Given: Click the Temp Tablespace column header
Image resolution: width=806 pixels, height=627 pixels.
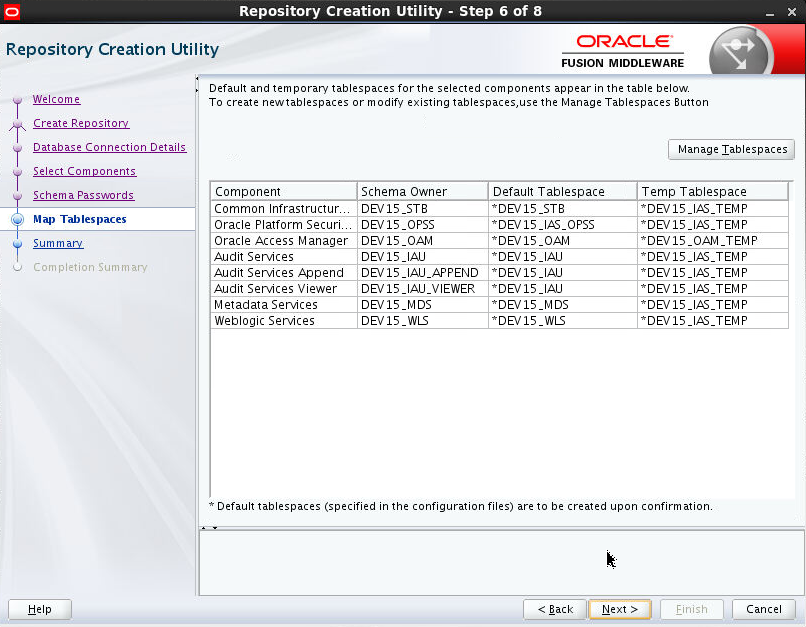Looking at the screenshot, I should pos(712,192).
